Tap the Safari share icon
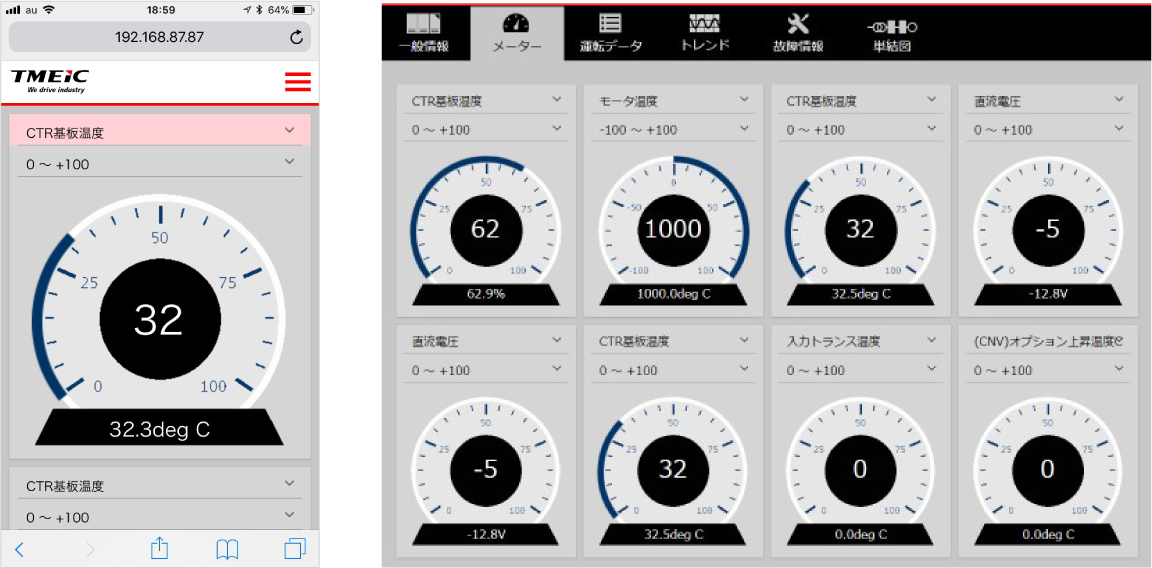The height and width of the screenshot is (568, 1152). (159, 548)
